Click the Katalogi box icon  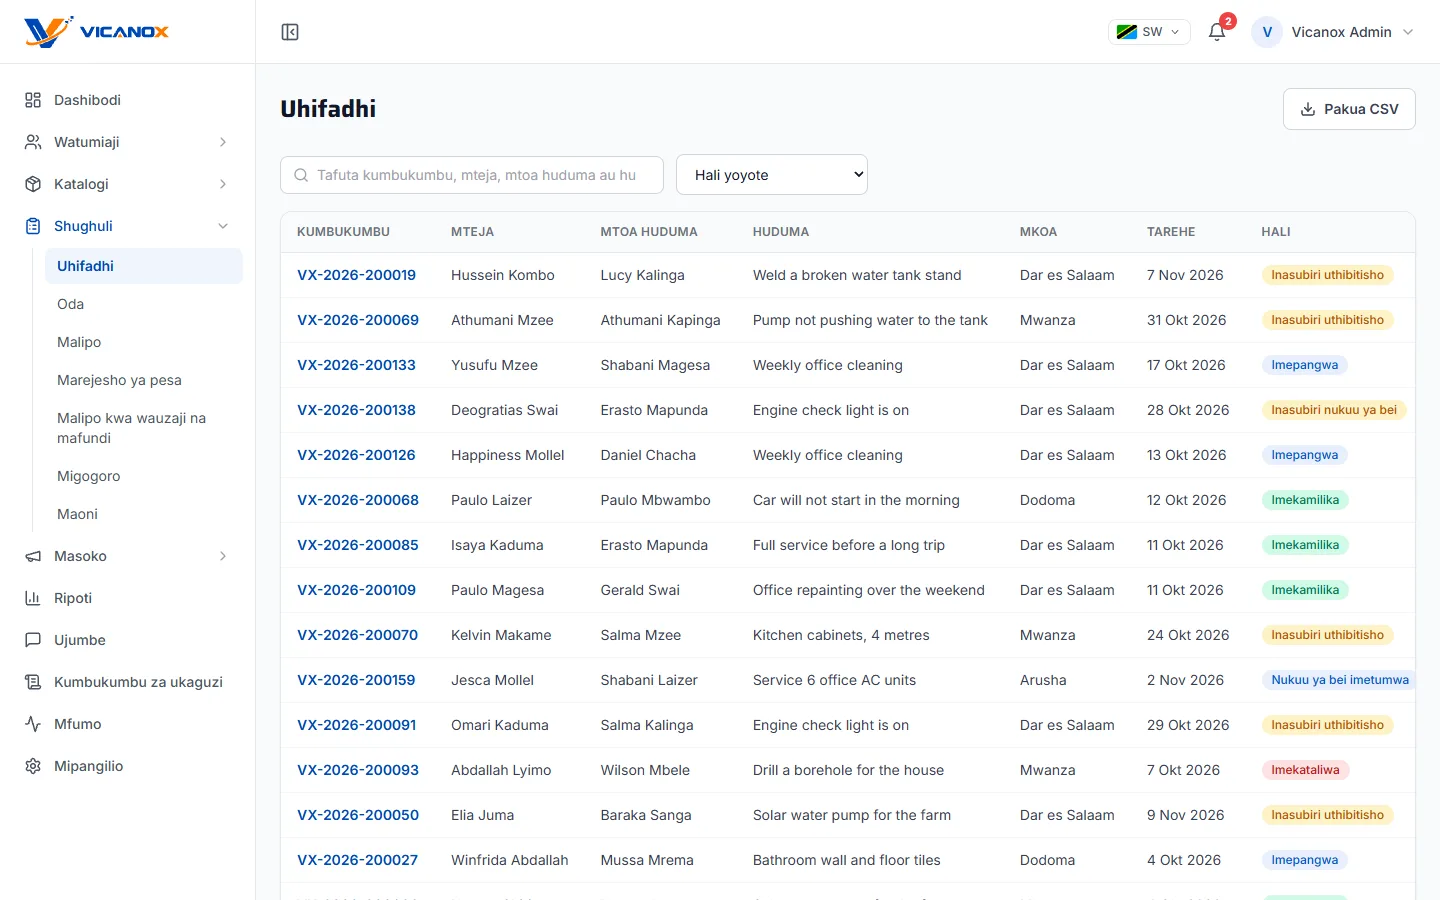point(33,184)
